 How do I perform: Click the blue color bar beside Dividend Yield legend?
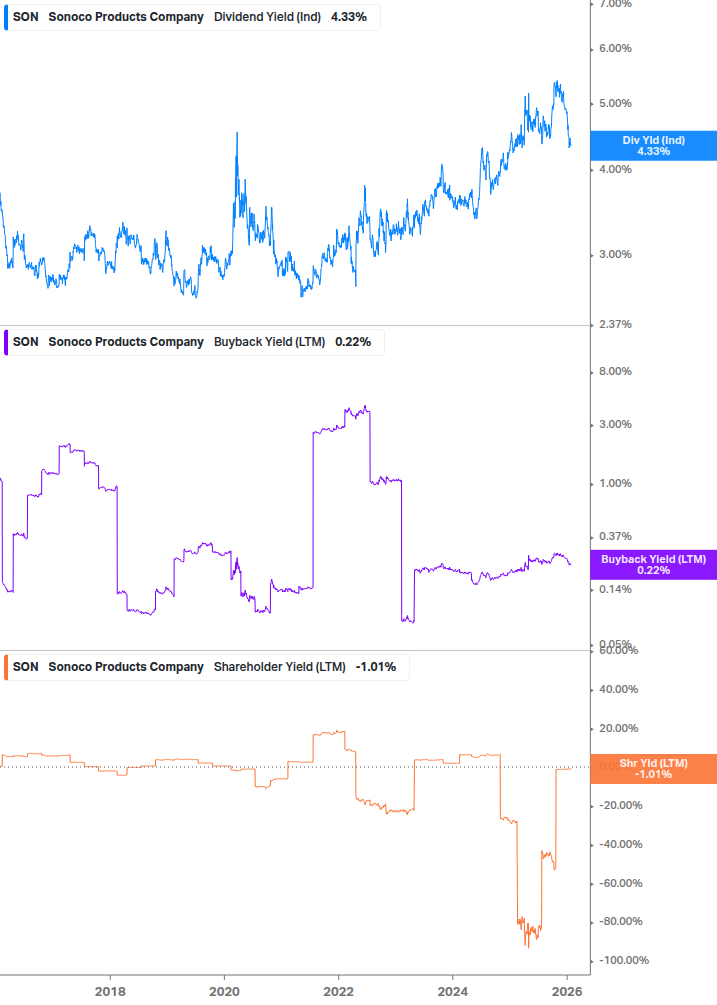coord(6,17)
